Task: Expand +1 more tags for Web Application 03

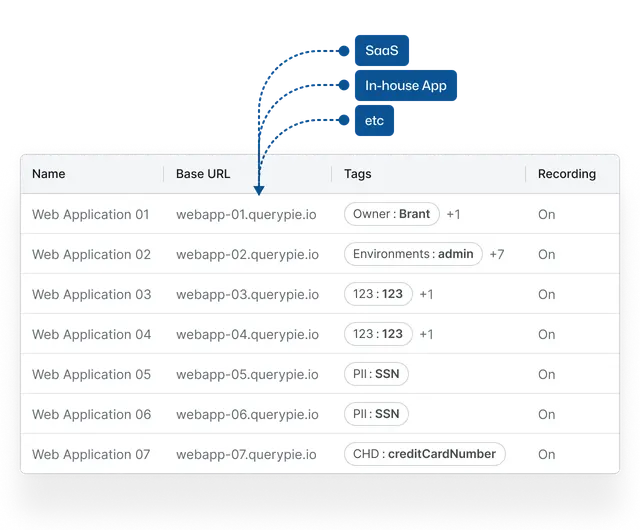Action: (x=427, y=294)
